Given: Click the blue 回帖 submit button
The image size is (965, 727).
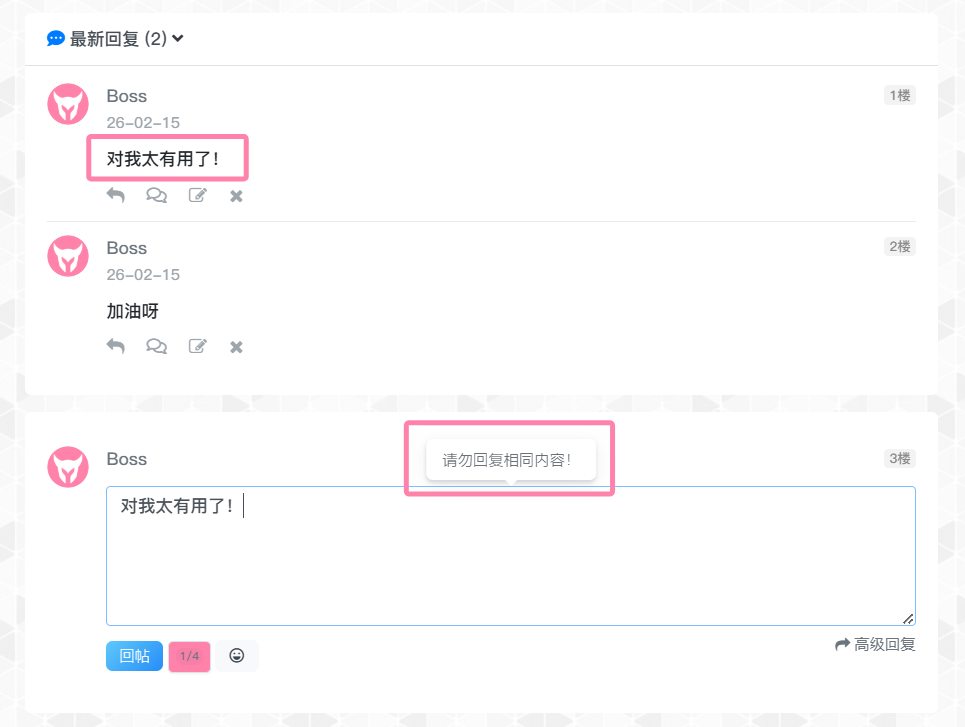Looking at the screenshot, I should (134, 656).
